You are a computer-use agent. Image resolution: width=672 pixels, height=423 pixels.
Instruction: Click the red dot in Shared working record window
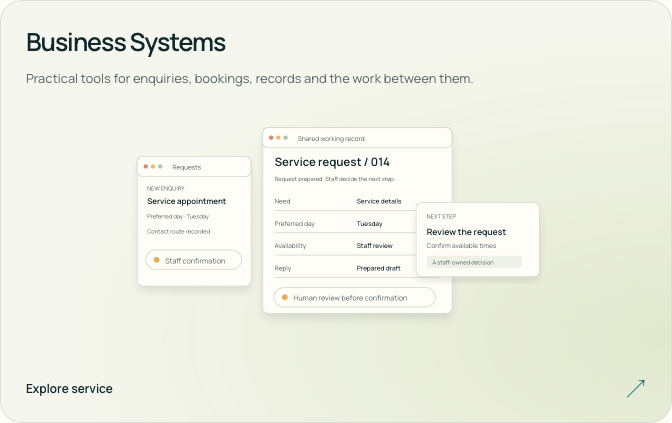[271, 138]
